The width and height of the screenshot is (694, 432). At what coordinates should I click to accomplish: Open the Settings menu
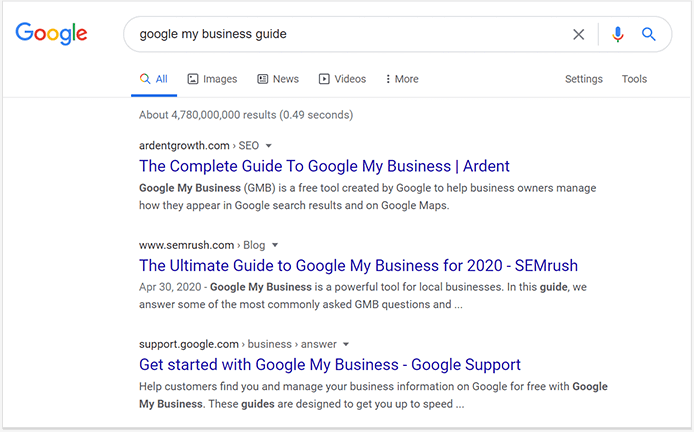pyautogui.click(x=584, y=79)
